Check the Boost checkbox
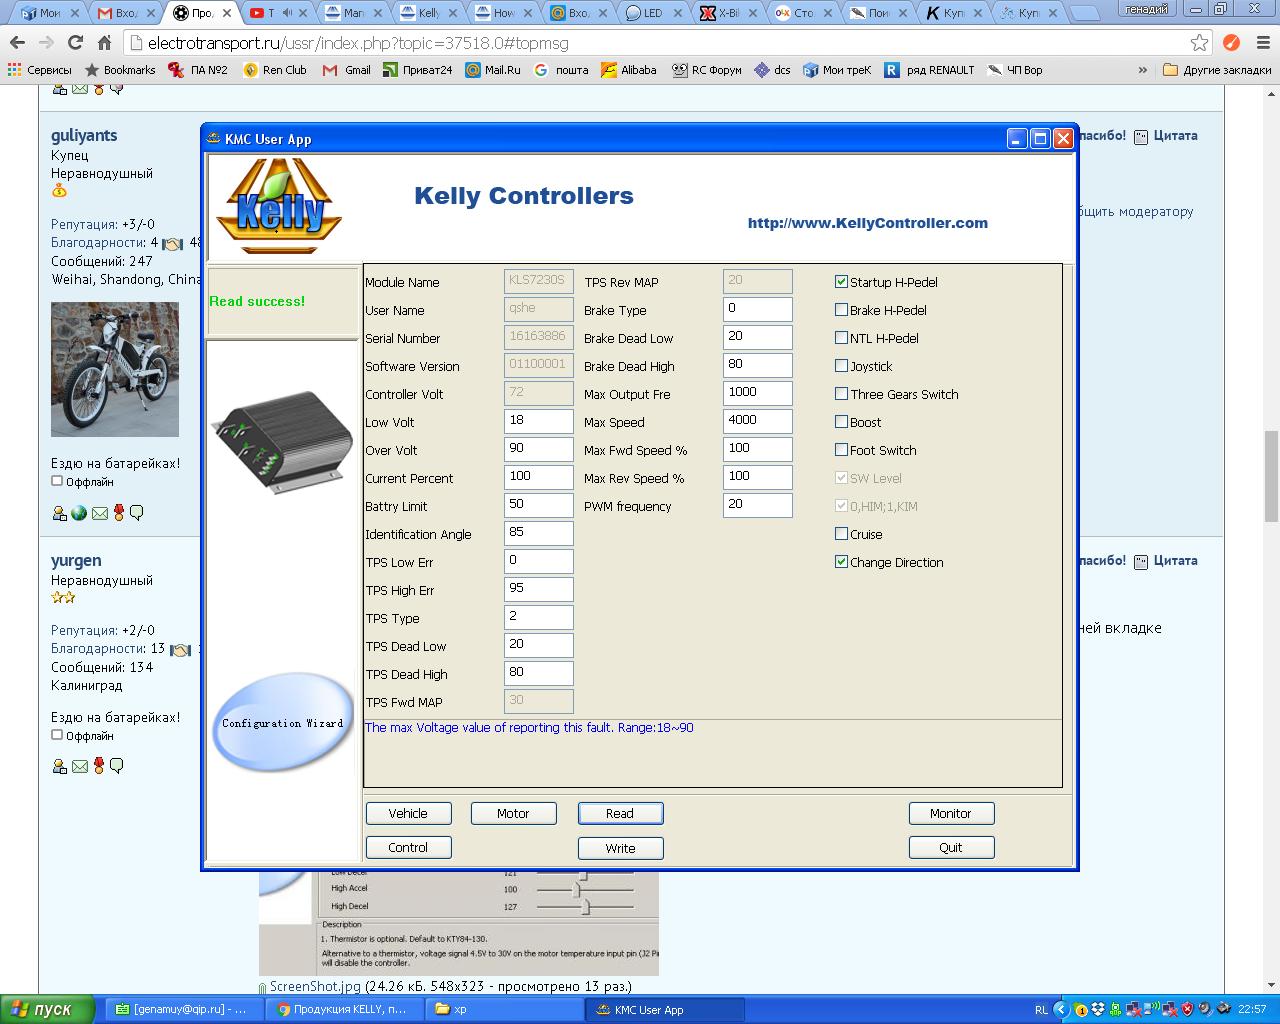Screen dimensions: 1280x1024 pyautogui.click(x=841, y=422)
